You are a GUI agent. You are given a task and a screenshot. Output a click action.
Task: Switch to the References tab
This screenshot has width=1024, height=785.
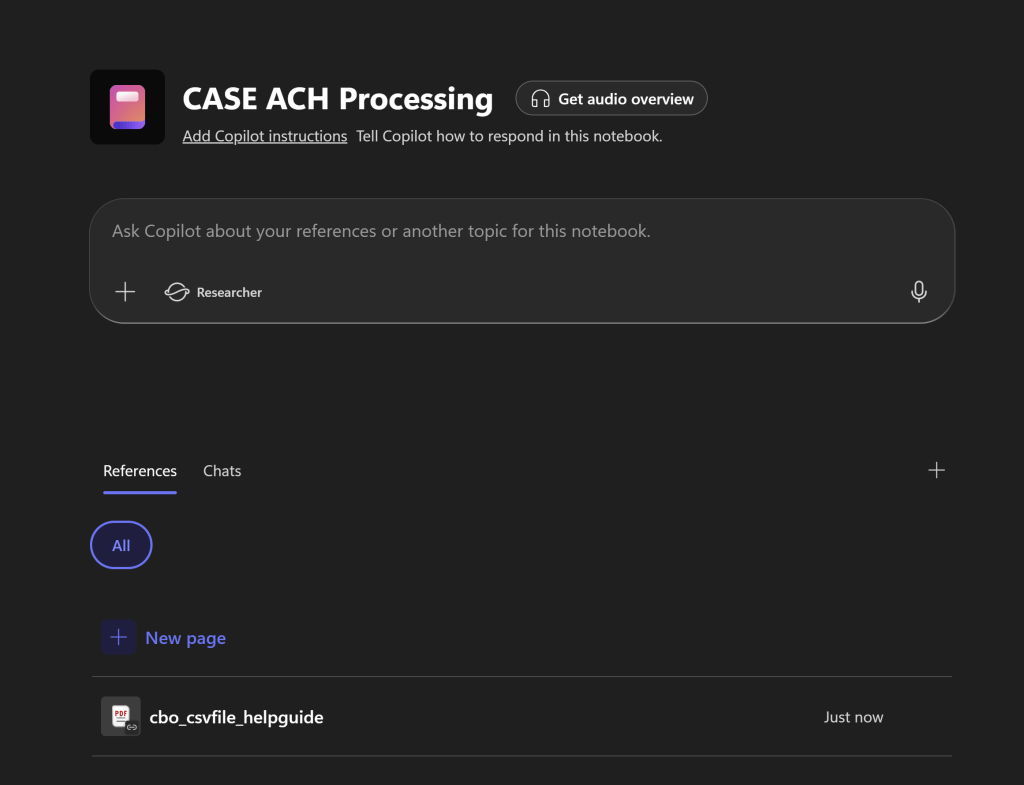pyautogui.click(x=140, y=471)
